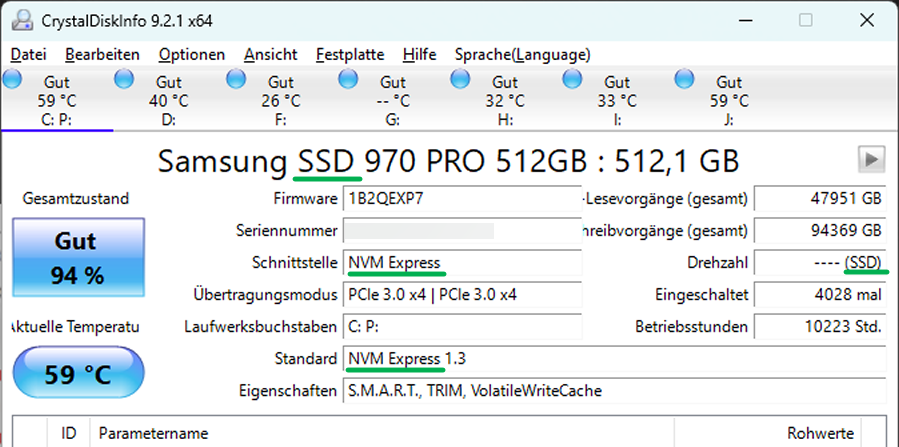Select drive G: status orb
Screen dimensions: 899x447
[x=348, y=79]
